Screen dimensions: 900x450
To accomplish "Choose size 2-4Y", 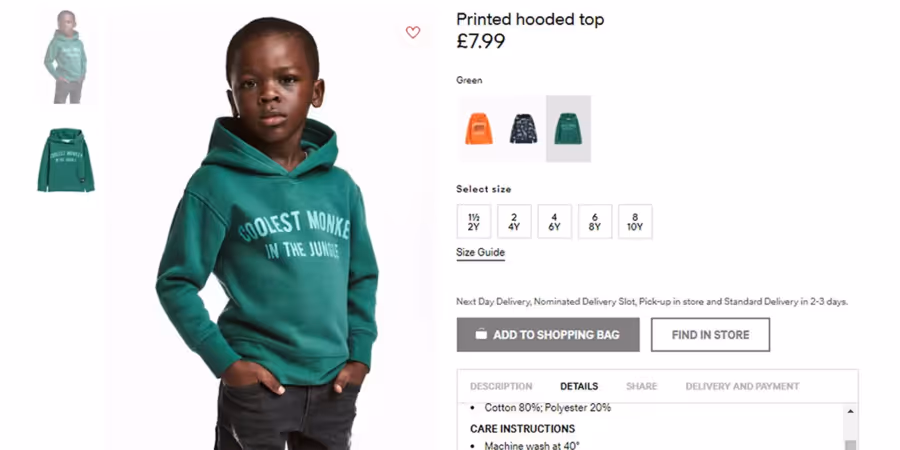I will coord(514,222).
